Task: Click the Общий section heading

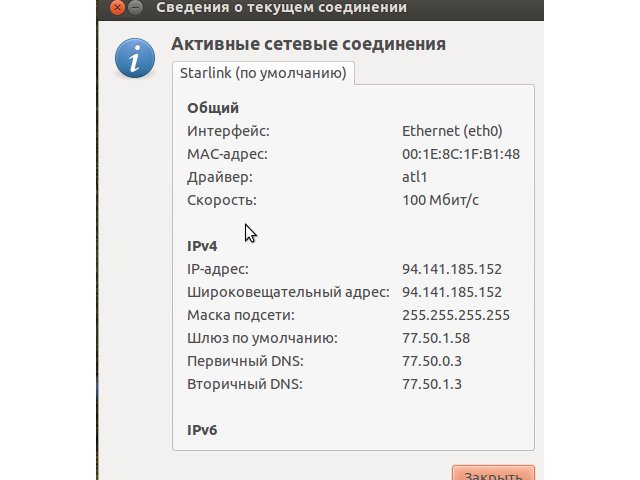Action: [x=213, y=108]
